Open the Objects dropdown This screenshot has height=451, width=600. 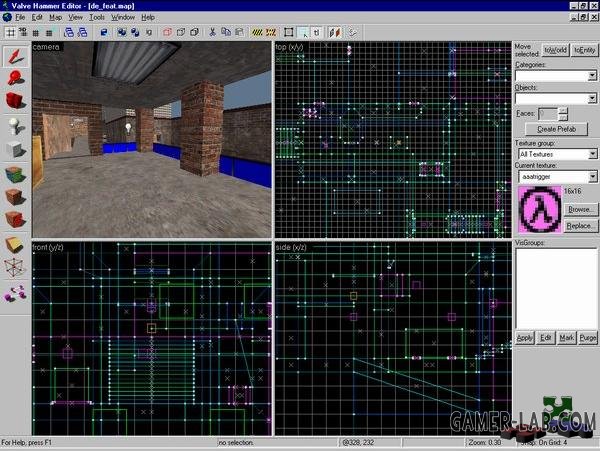point(592,99)
